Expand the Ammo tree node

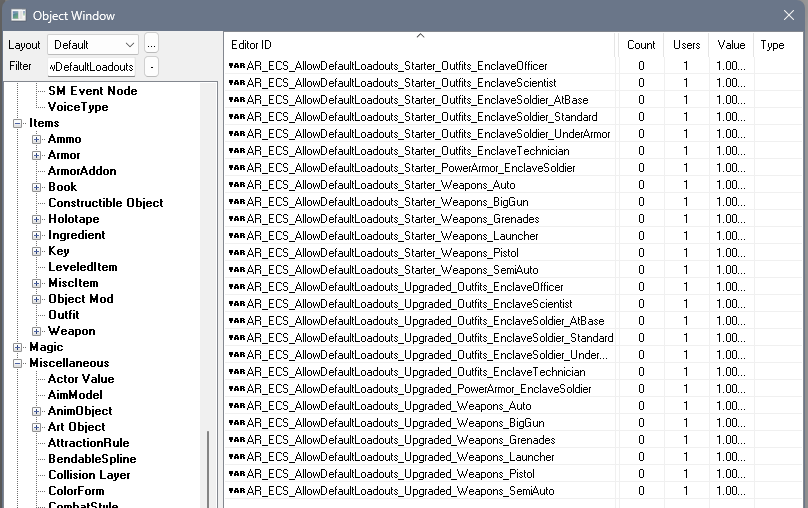pyautogui.click(x=37, y=139)
